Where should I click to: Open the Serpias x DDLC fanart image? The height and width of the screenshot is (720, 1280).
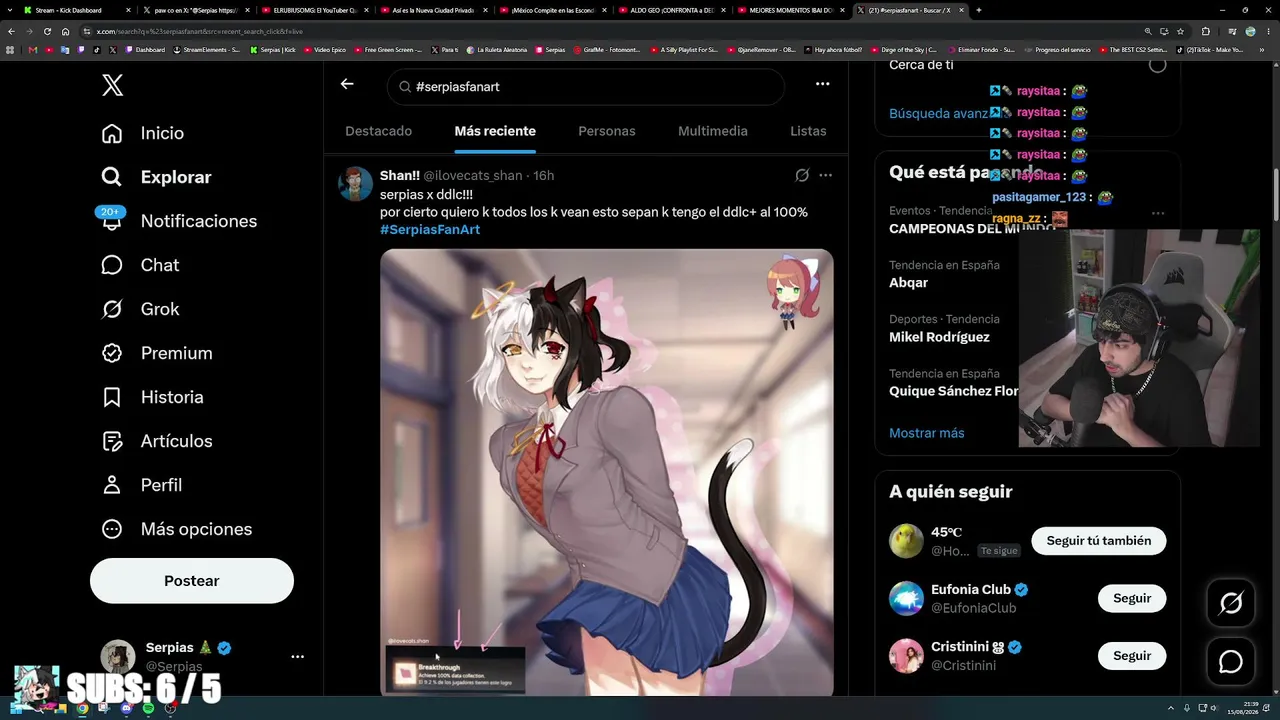[x=607, y=472]
